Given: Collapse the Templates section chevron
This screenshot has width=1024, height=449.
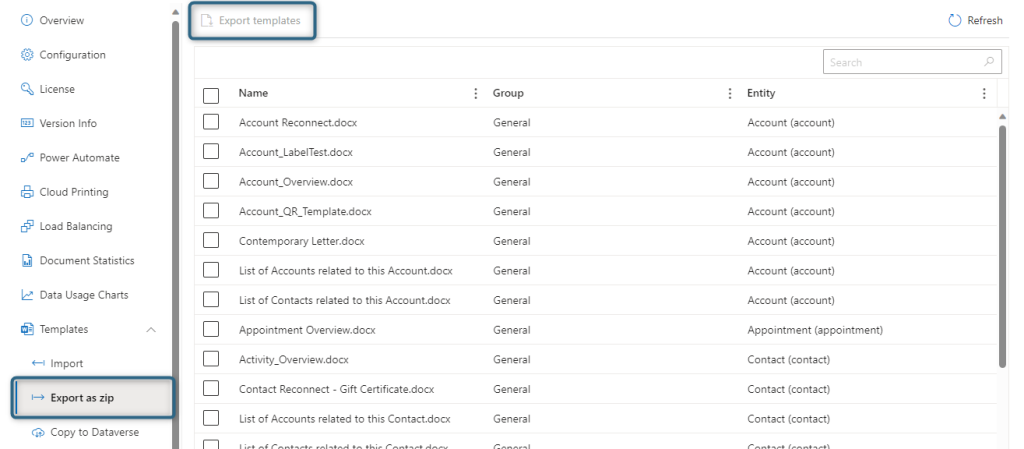Looking at the screenshot, I should click(x=151, y=330).
